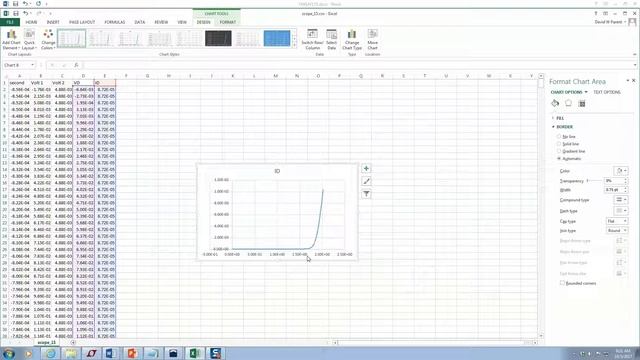Expand the Fill section
Screen dimensions: 640x360
click(x=553, y=118)
